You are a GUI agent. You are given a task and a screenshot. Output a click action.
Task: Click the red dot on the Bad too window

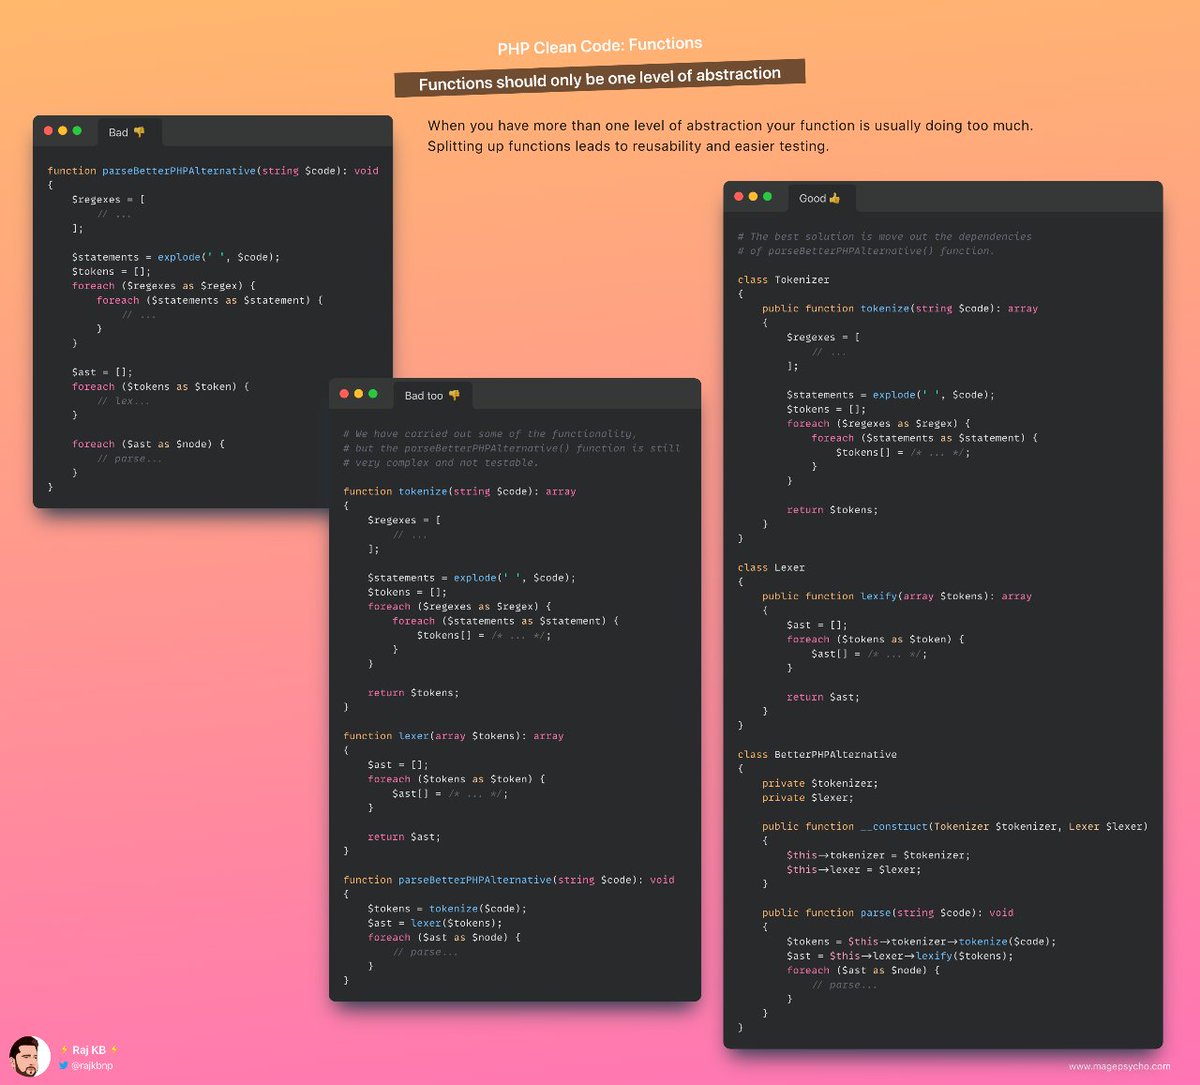[343, 394]
